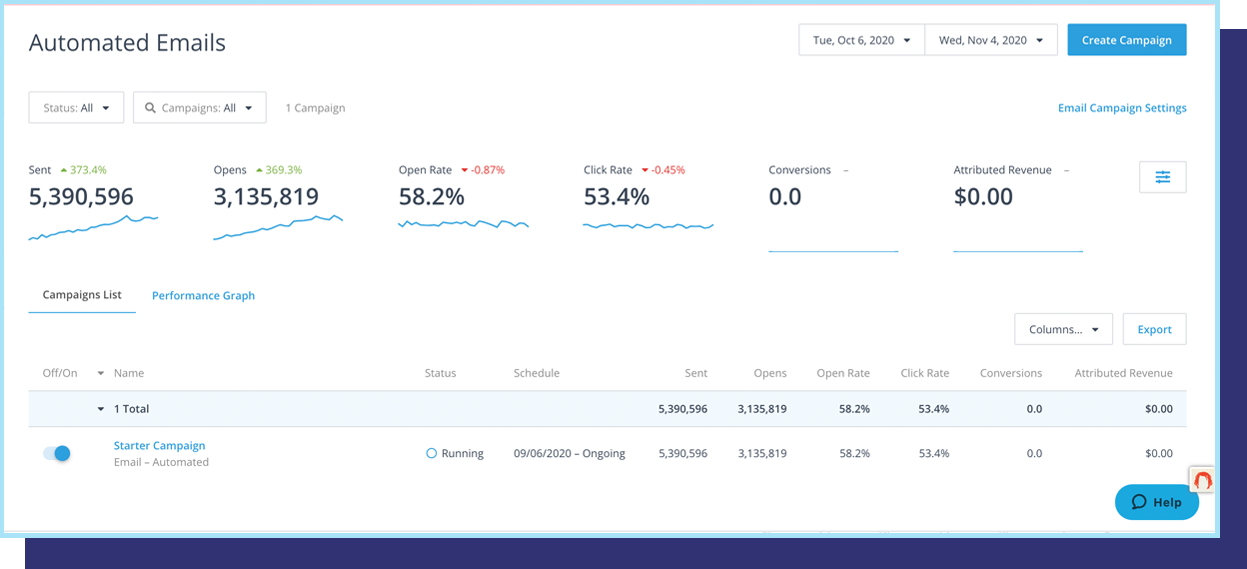1247x569 pixels.
Task: Toggle the Starter Campaign on/off switch
Action: coord(57,453)
